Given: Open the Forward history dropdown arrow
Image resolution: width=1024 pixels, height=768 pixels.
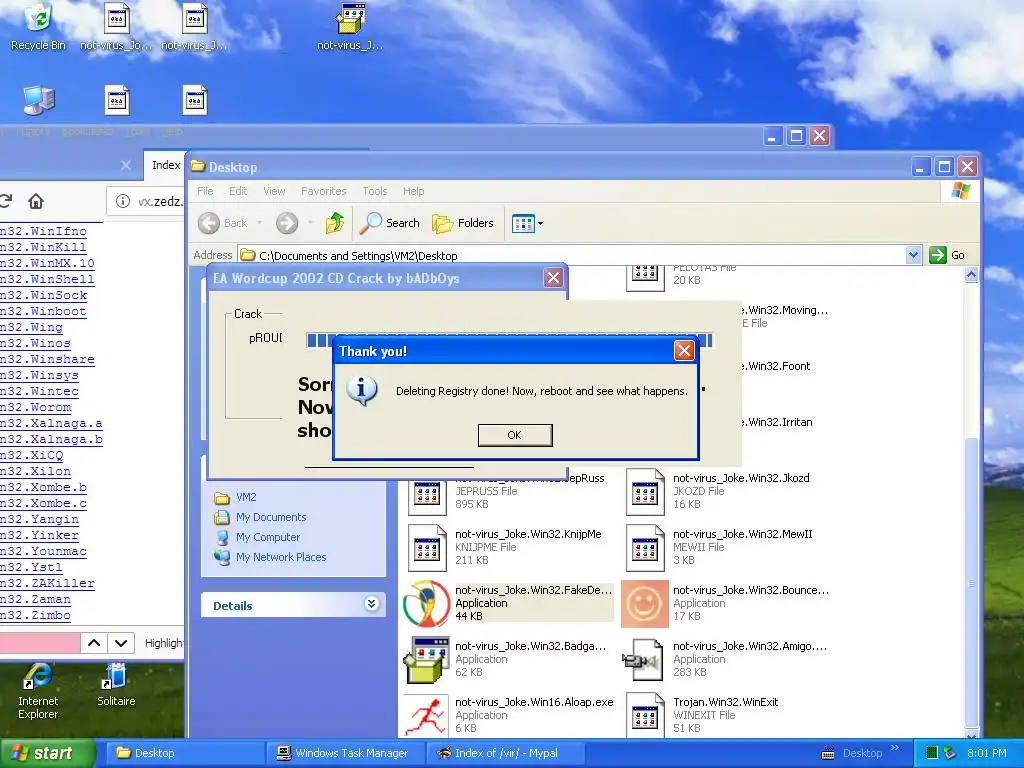Looking at the screenshot, I should pyautogui.click(x=310, y=223).
